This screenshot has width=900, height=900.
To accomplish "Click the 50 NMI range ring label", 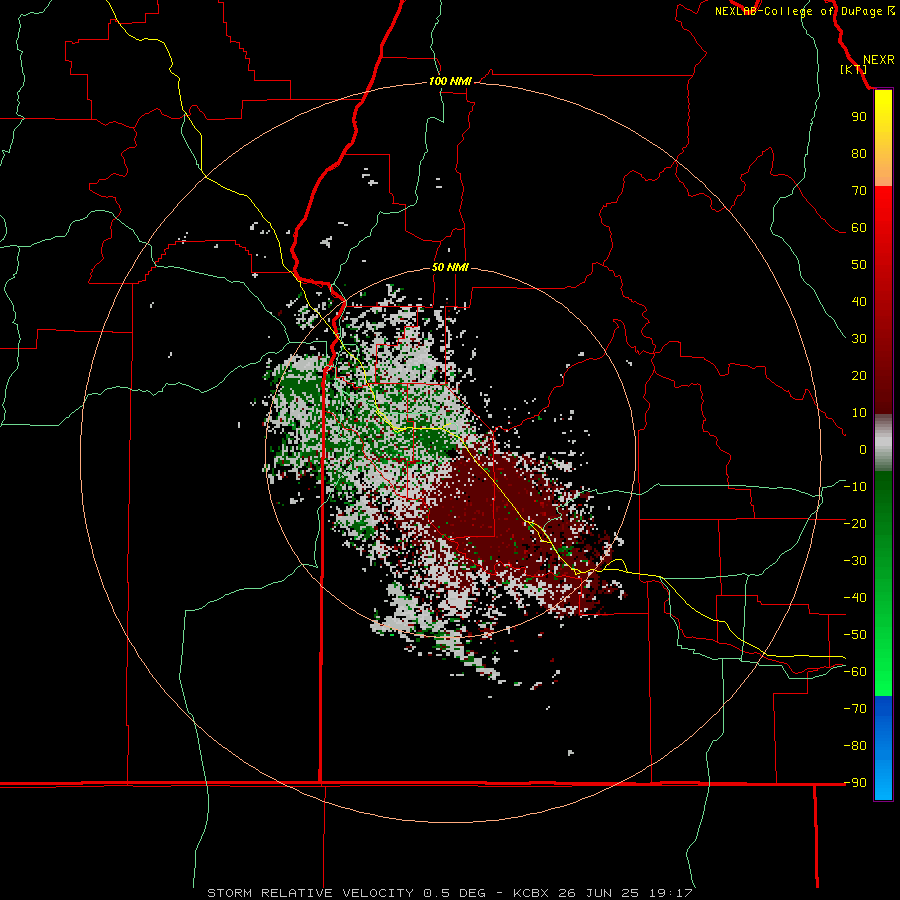I will (450, 267).
